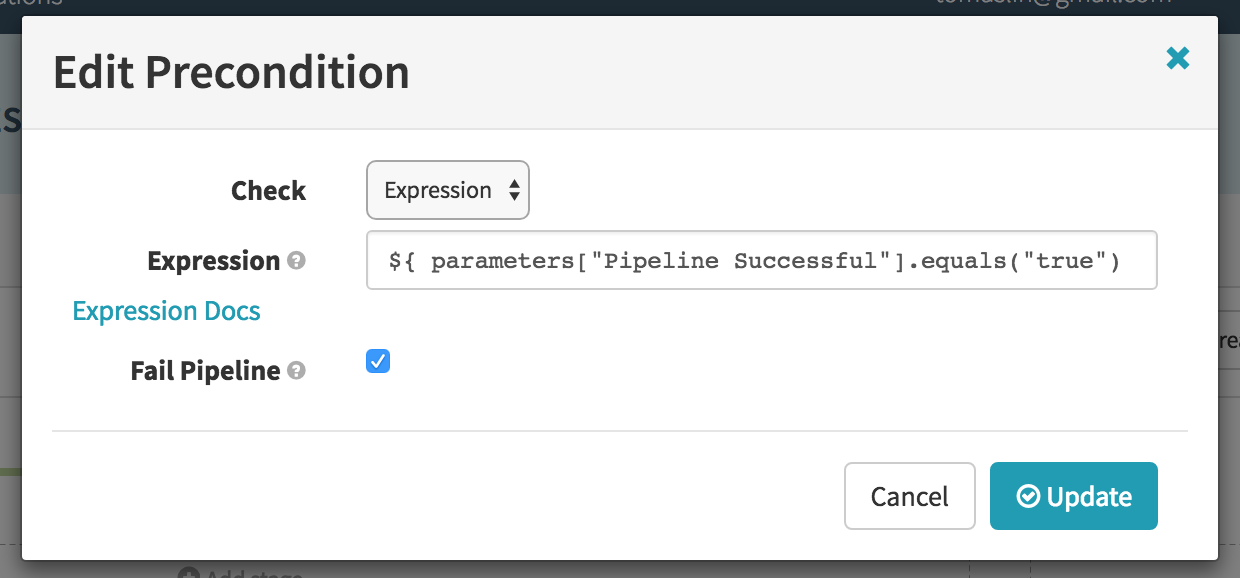The height and width of the screenshot is (578, 1240).
Task: Open the Expression Docs link
Action: [167, 311]
